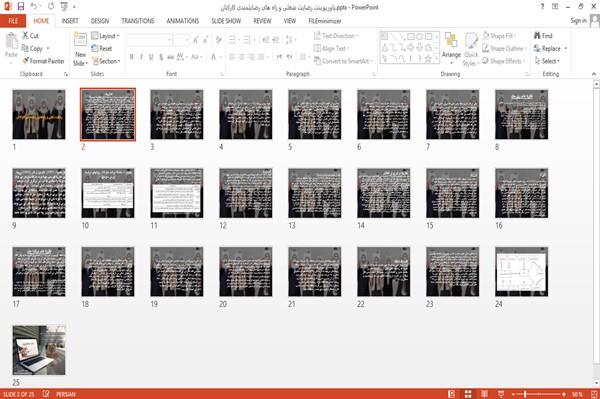This screenshot has height=399, width=600.
Task: Click Clear All Formatting icon
Action: pos(218,40)
